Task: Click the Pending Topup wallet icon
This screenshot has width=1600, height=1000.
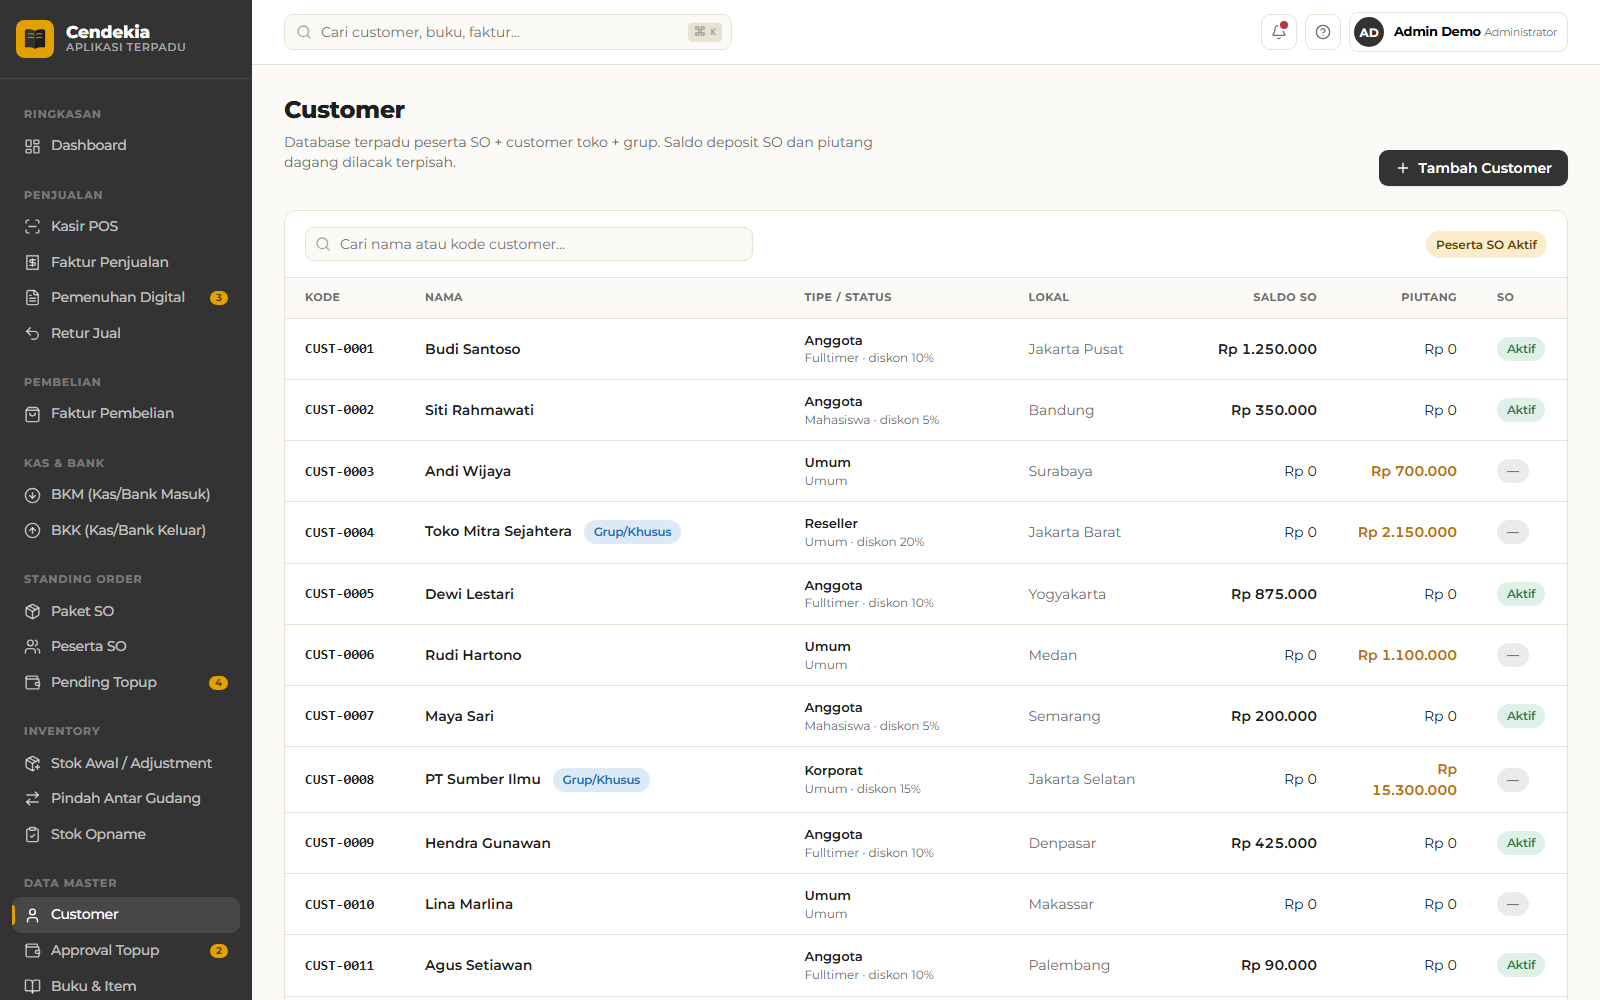Action: pos(33,682)
